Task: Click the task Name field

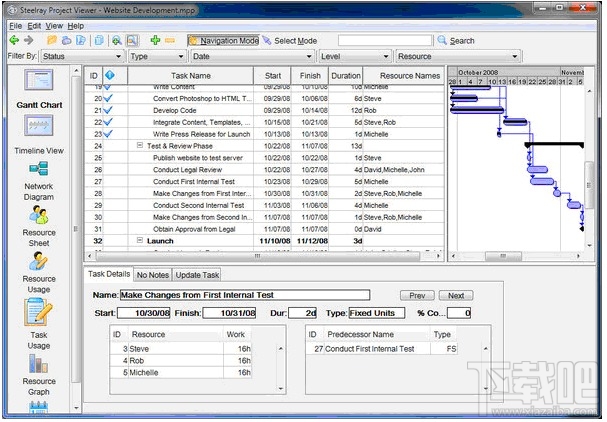Action: [x=245, y=295]
